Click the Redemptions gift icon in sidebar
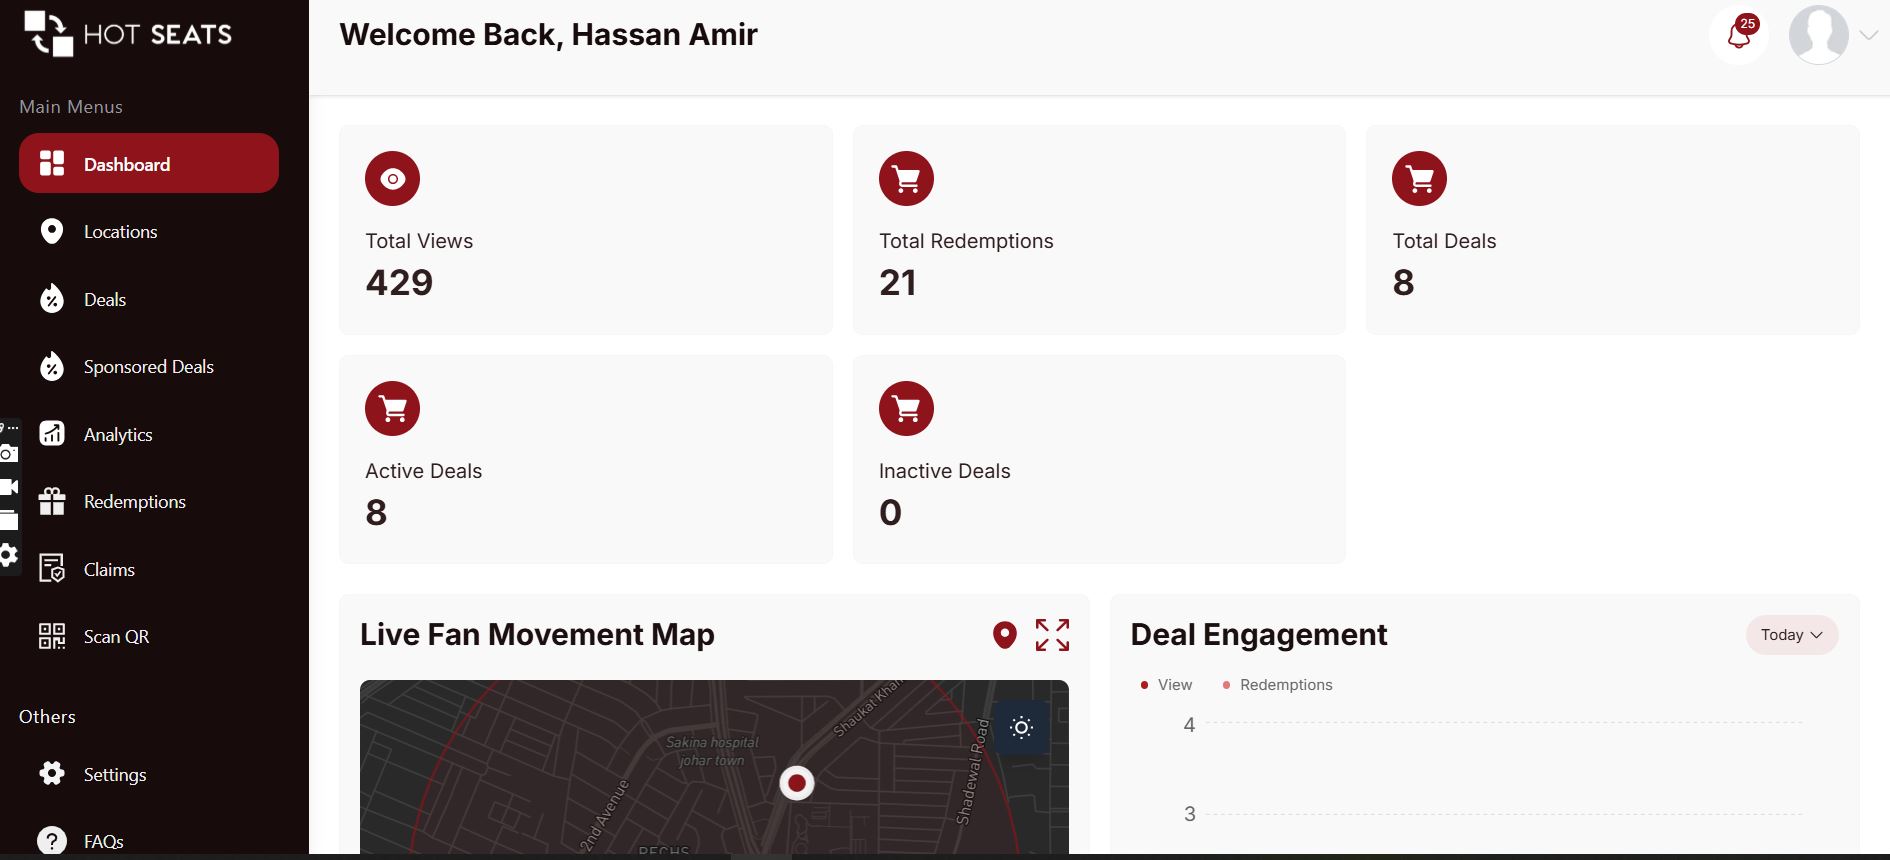 point(52,501)
